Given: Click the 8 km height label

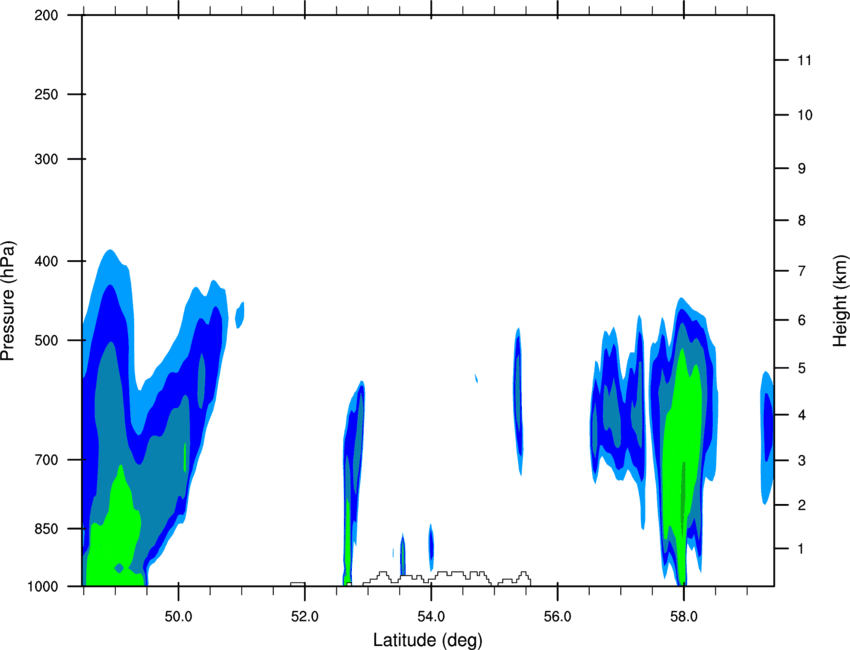Looking at the screenshot, I should pyautogui.click(x=802, y=221).
